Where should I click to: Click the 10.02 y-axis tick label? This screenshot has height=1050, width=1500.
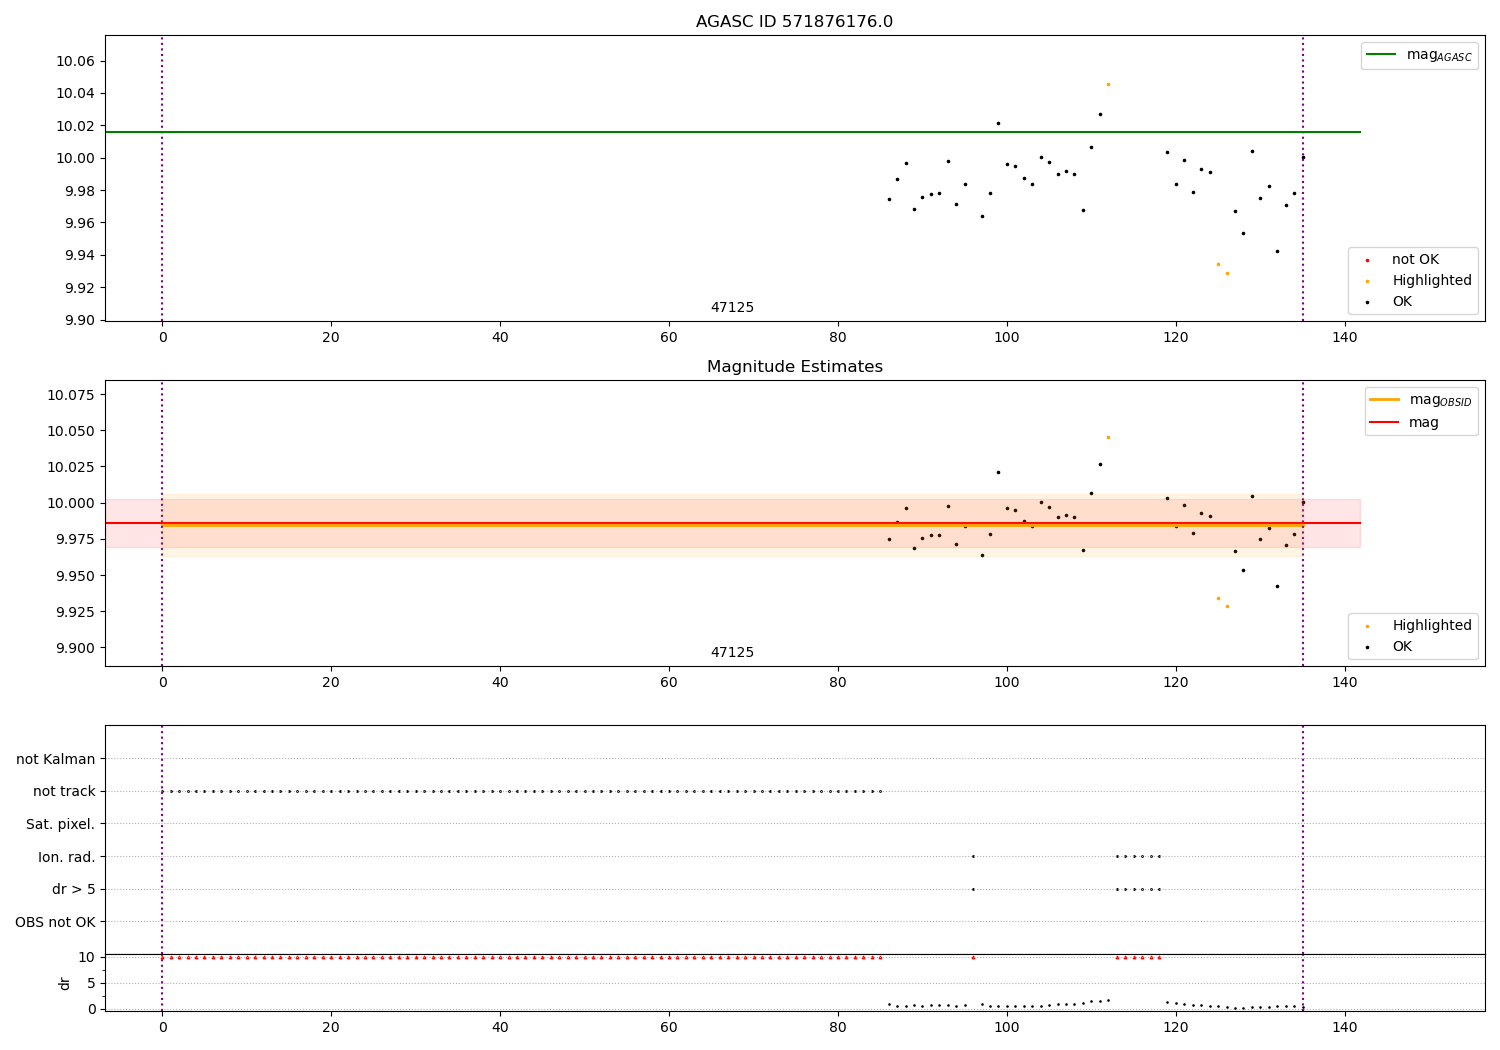coord(75,126)
